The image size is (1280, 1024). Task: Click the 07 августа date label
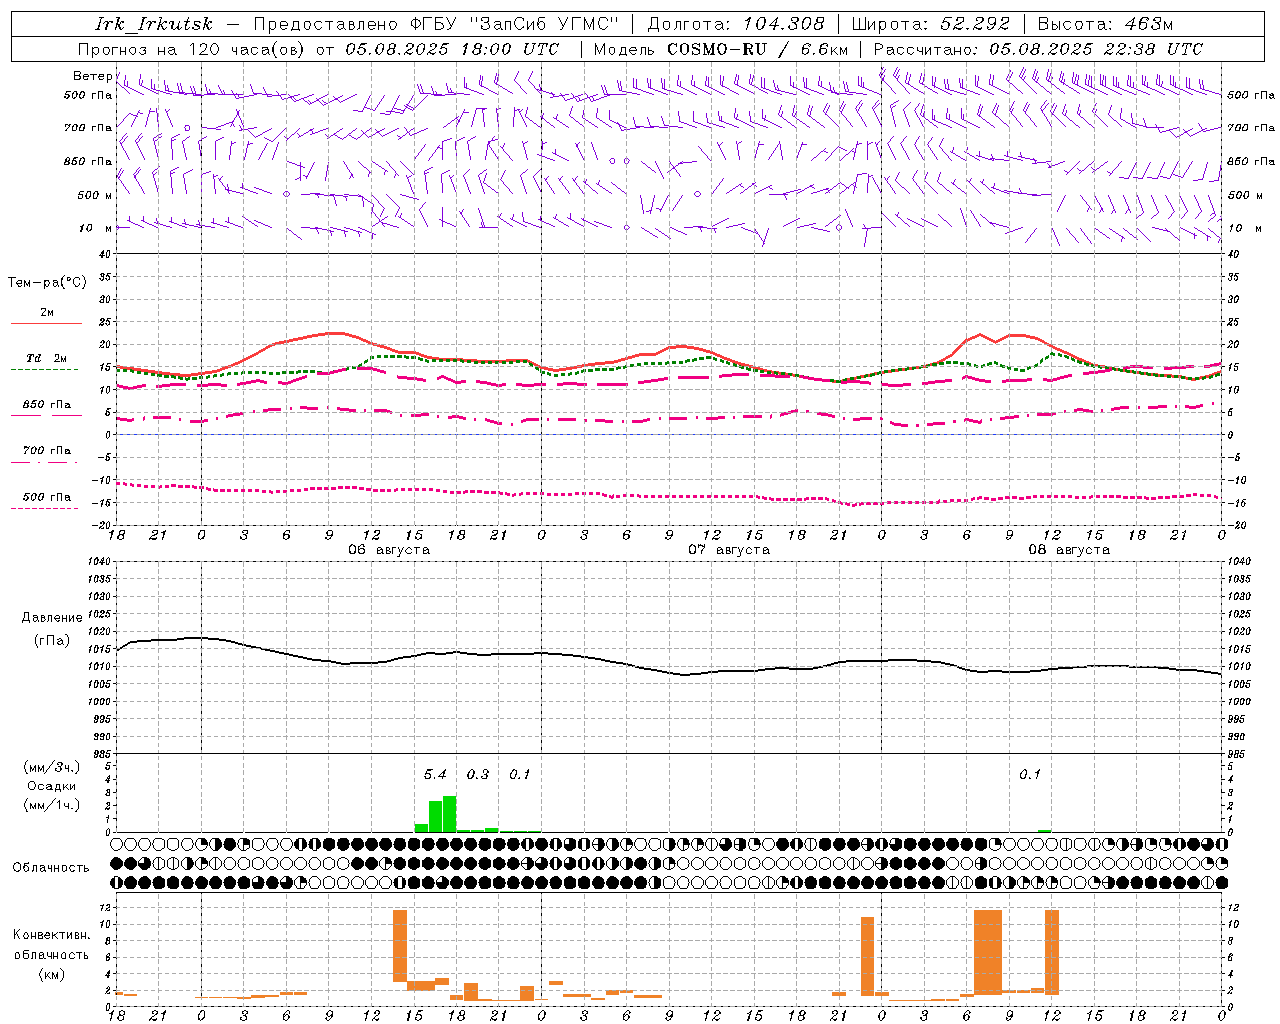tap(729, 550)
